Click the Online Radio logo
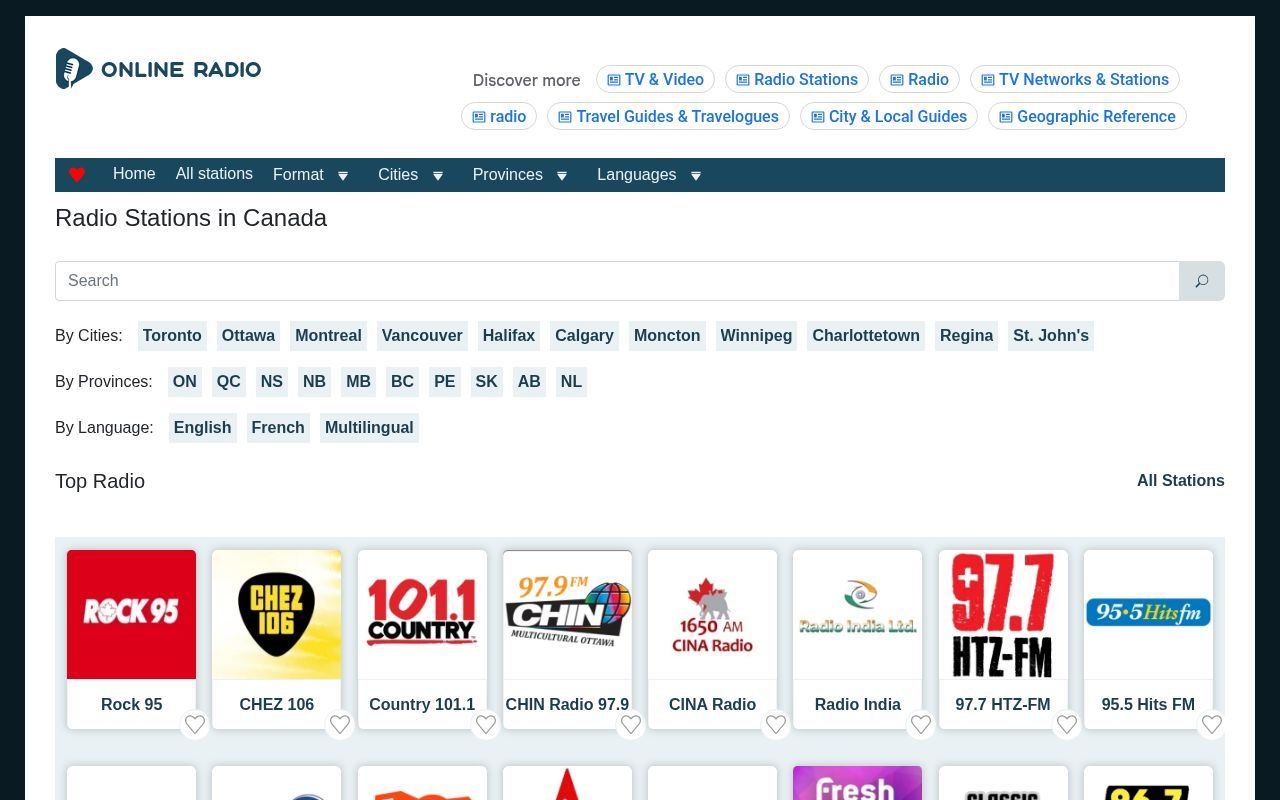The width and height of the screenshot is (1280, 800). coord(158,69)
